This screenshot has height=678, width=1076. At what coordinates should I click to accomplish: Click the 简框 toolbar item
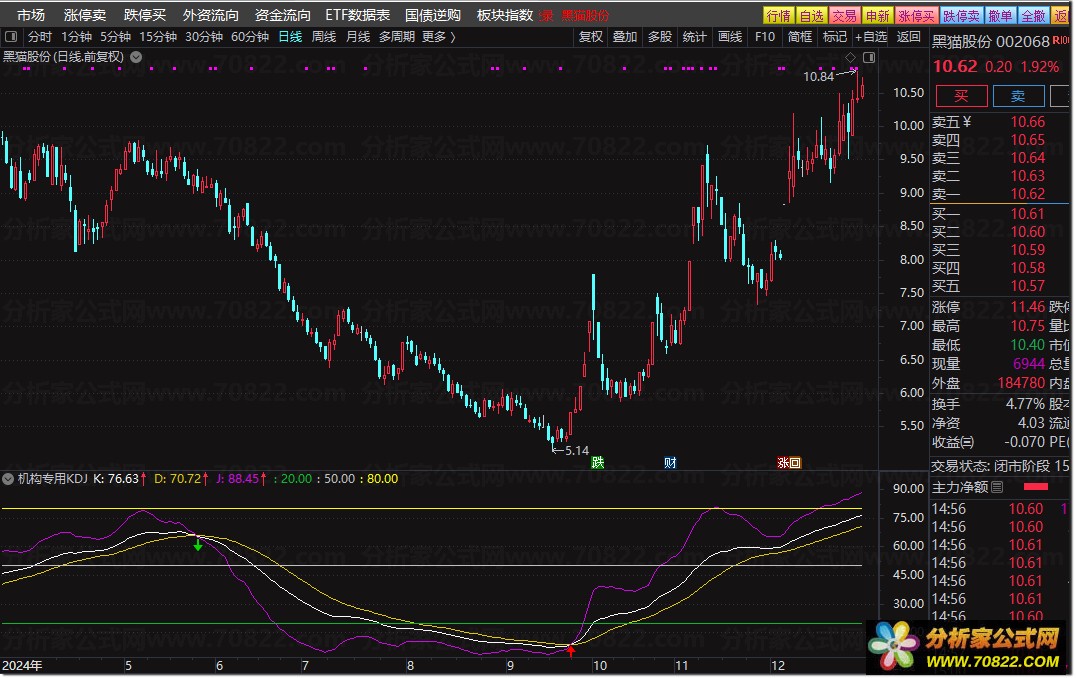[x=799, y=36]
